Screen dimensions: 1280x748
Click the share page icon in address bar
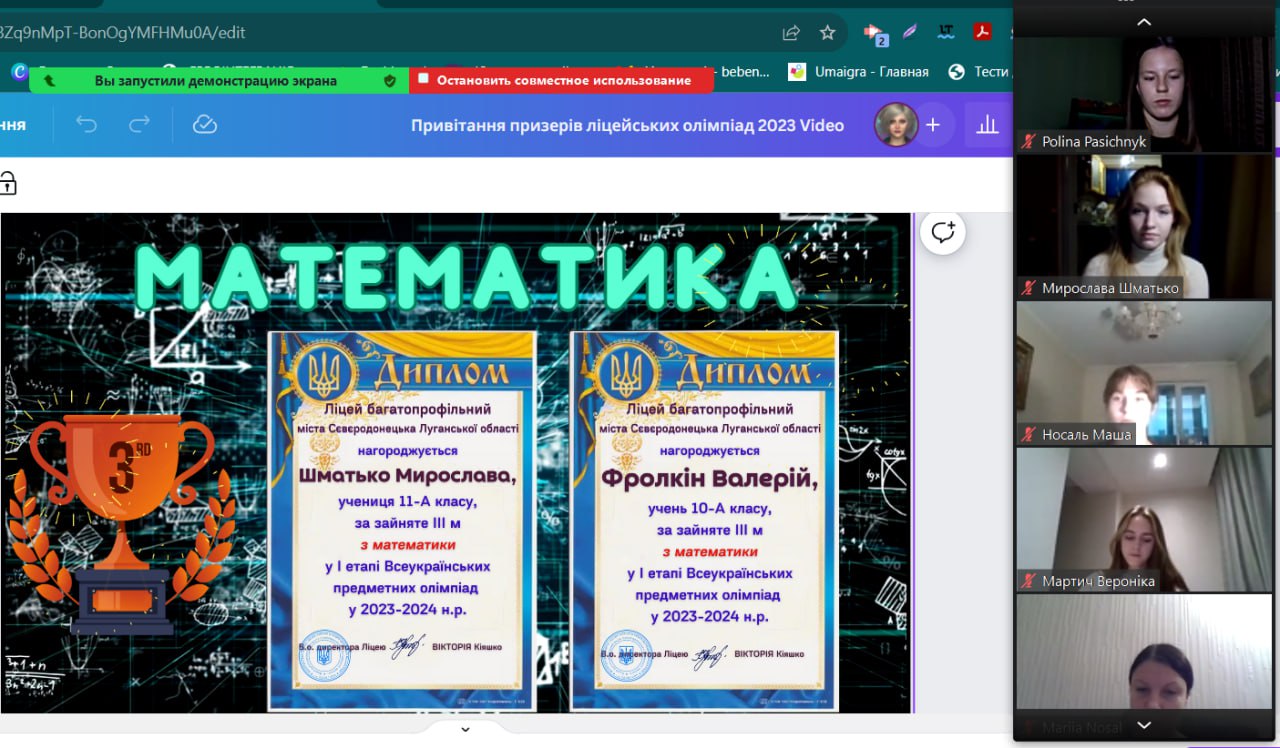coord(791,33)
